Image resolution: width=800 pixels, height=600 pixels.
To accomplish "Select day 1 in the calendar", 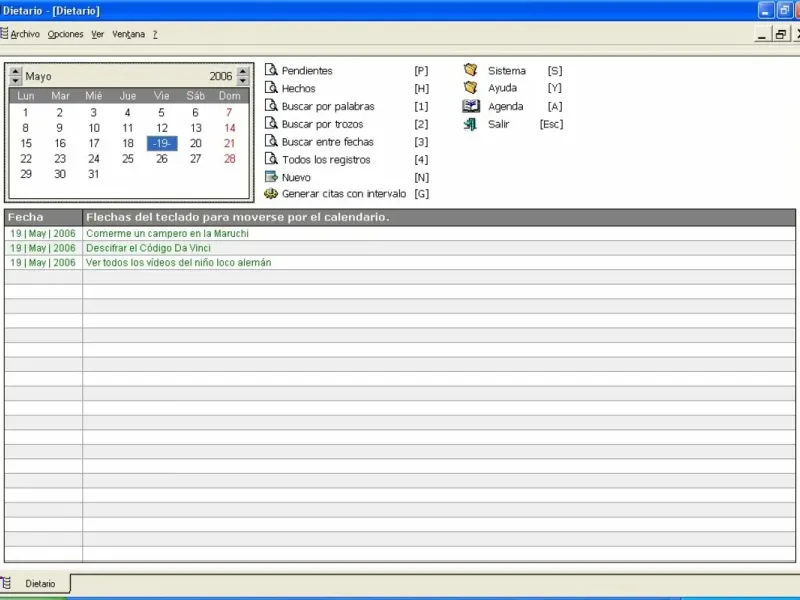I will click(x=26, y=112).
